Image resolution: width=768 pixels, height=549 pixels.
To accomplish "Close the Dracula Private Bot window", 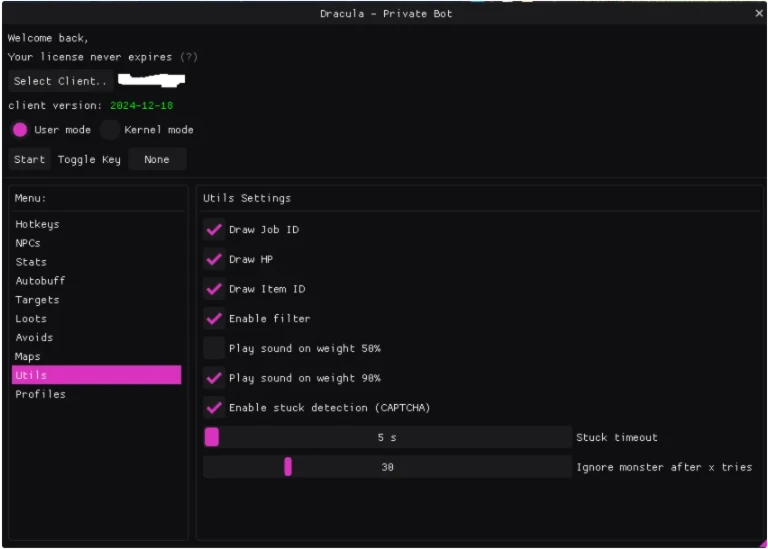I will (x=758, y=13).
